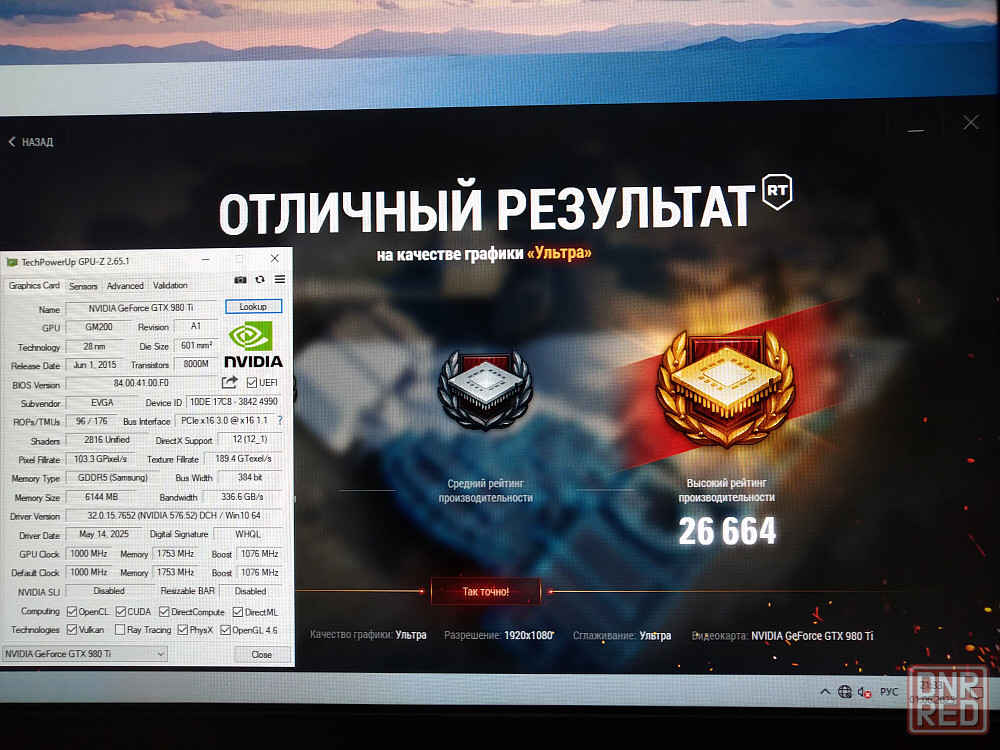Screen dimensions: 1000x750
Task: Click the Name field with GTX 980 Ti
Action: pyautogui.click(x=141, y=308)
